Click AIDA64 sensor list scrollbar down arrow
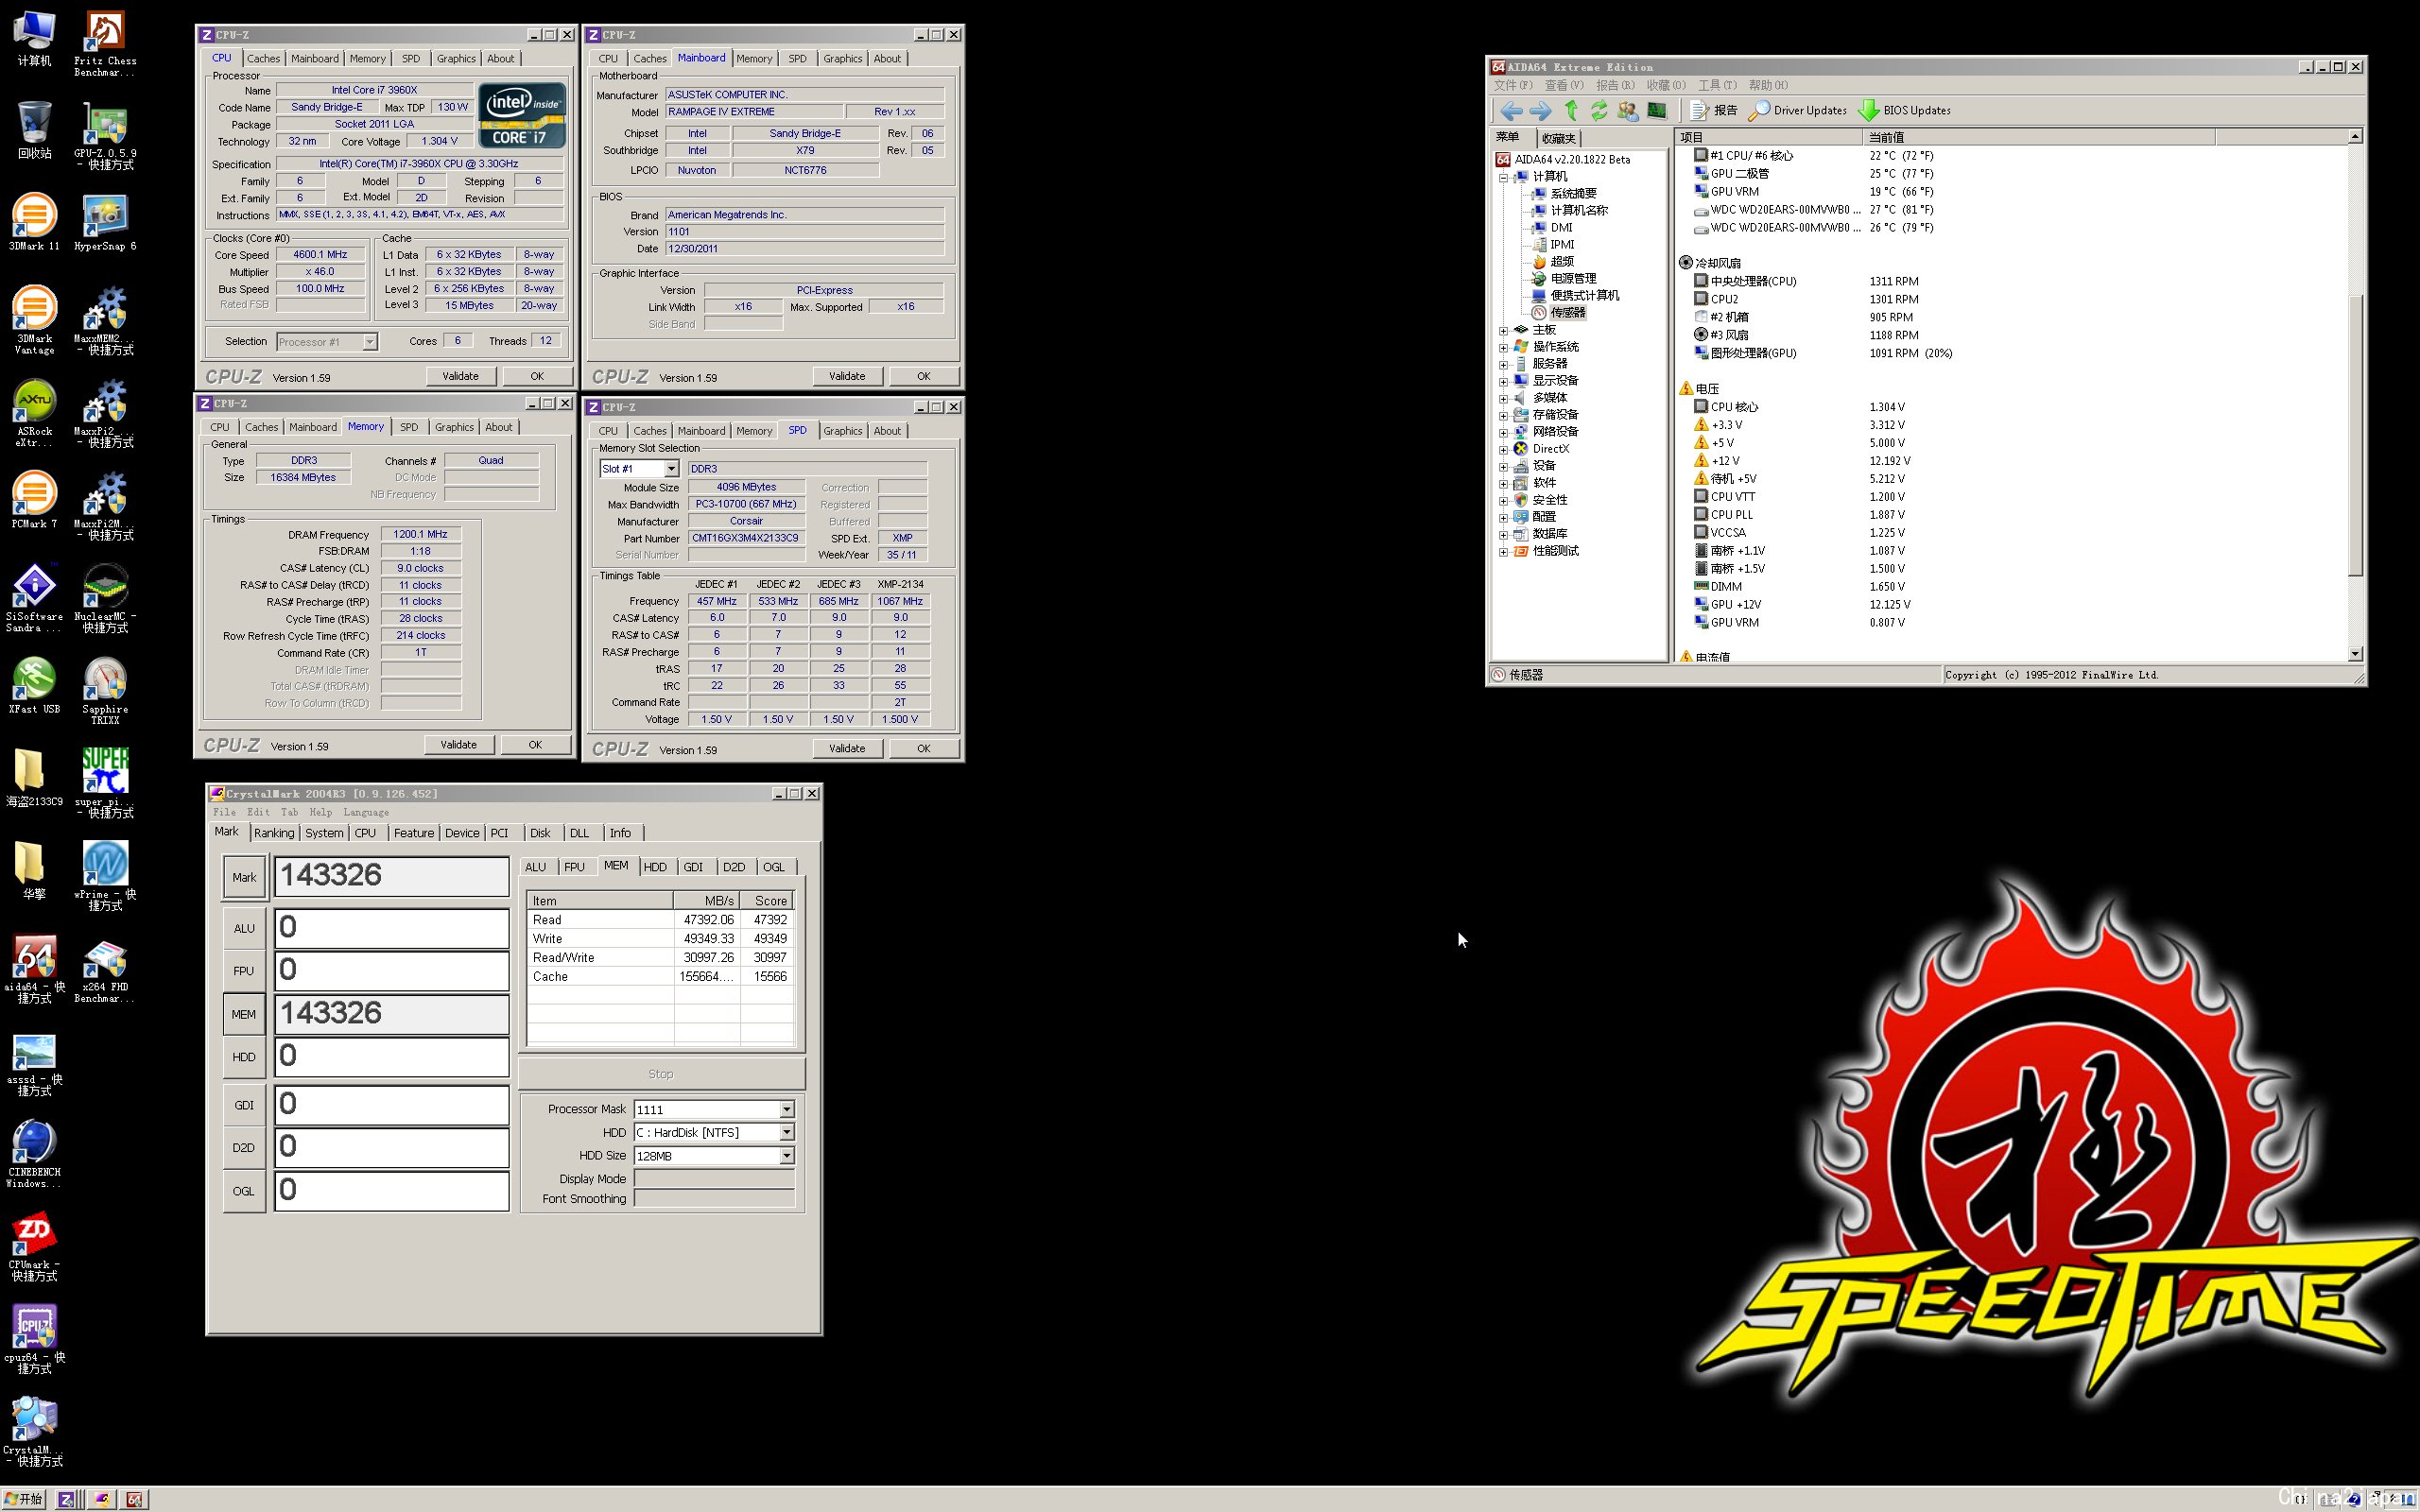2420x1512 pixels. point(2354,654)
